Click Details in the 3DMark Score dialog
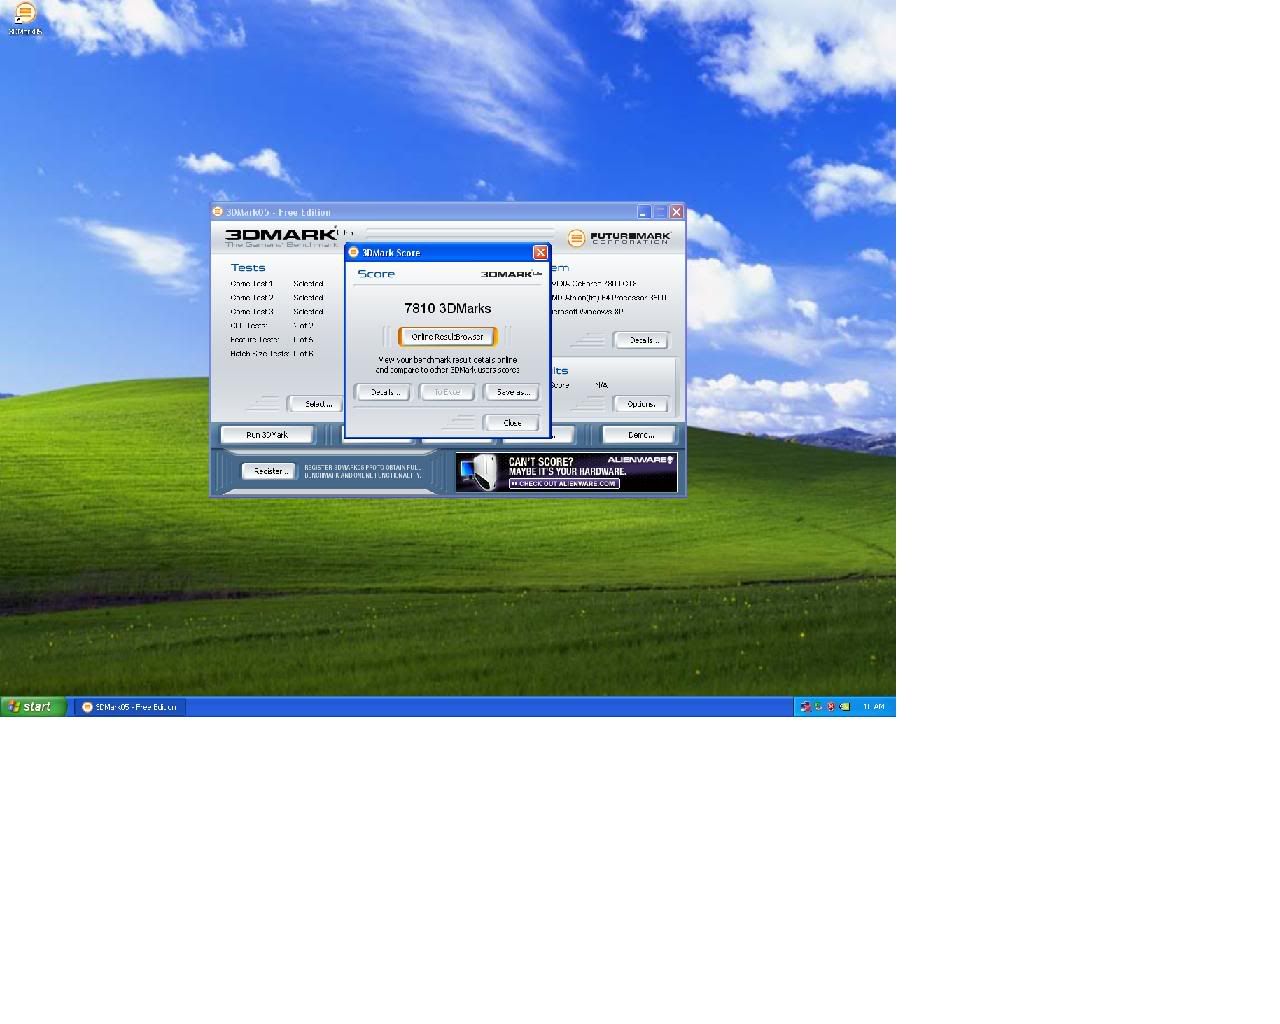 tap(384, 392)
